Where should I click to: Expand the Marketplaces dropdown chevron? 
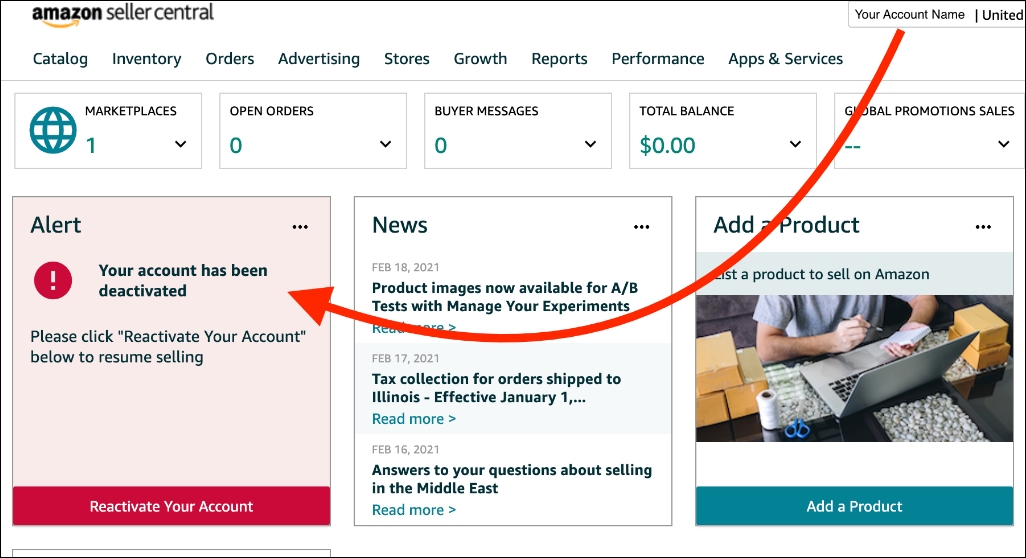[x=181, y=145]
